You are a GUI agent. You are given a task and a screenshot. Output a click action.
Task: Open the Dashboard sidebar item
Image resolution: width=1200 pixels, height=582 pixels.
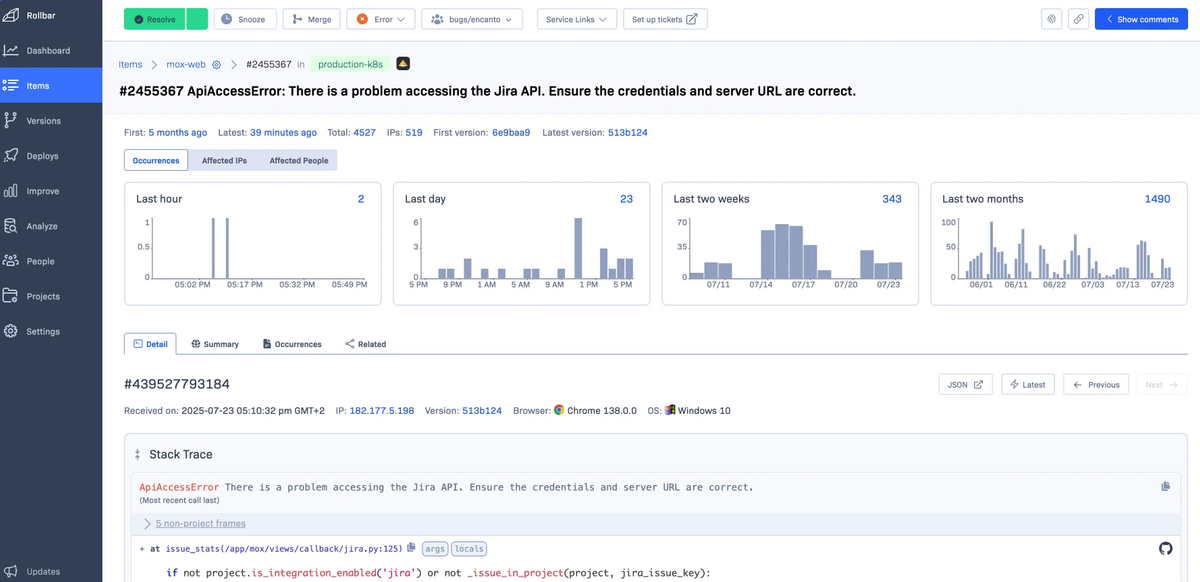(x=51, y=51)
